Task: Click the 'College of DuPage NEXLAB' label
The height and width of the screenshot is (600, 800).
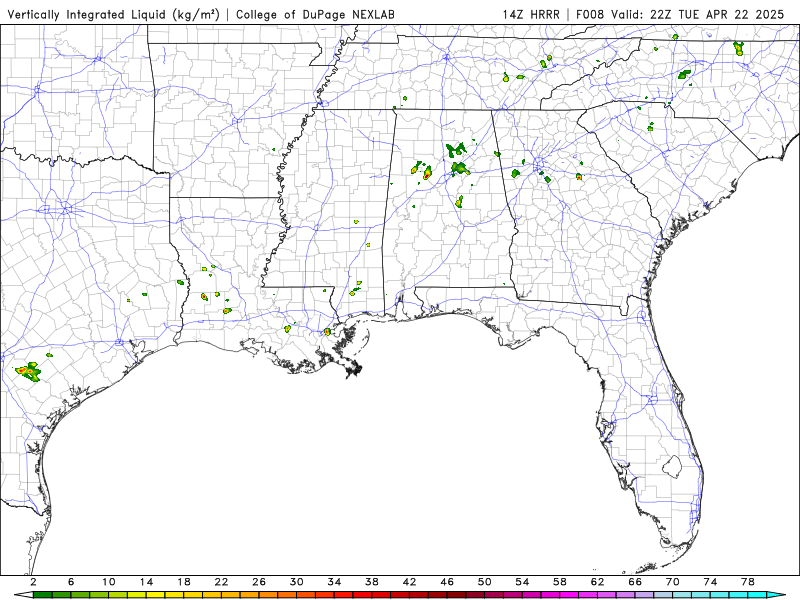Action: pos(315,14)
